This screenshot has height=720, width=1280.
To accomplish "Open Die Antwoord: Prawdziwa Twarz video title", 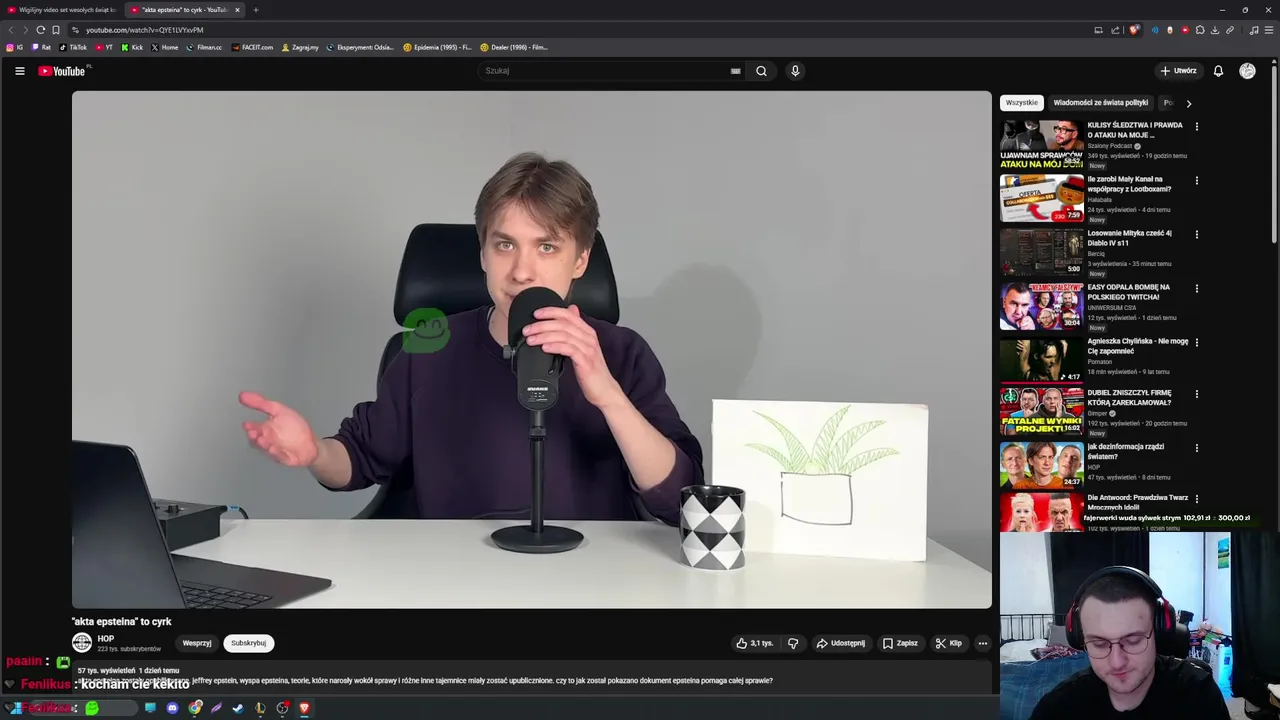I will click(1137, 502).
